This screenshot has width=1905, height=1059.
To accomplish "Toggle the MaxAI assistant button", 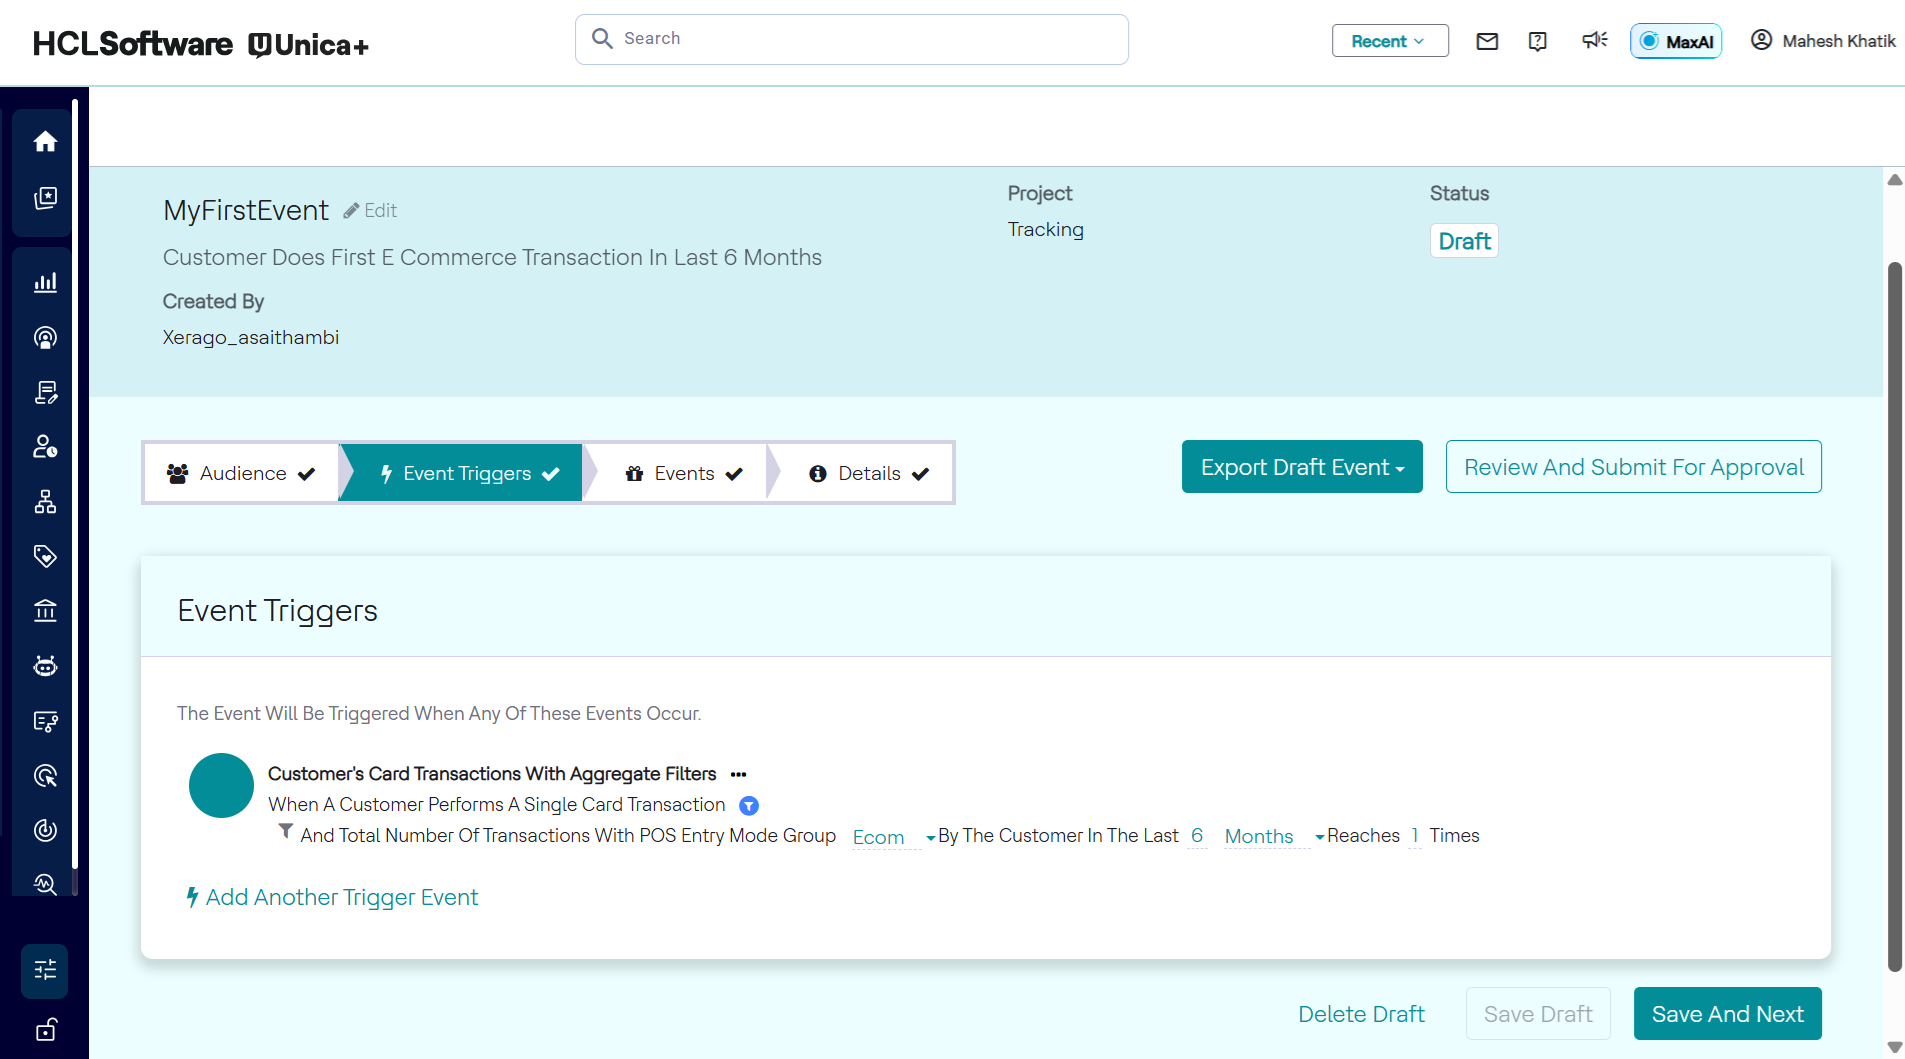I will click(x=1676, y=41).
